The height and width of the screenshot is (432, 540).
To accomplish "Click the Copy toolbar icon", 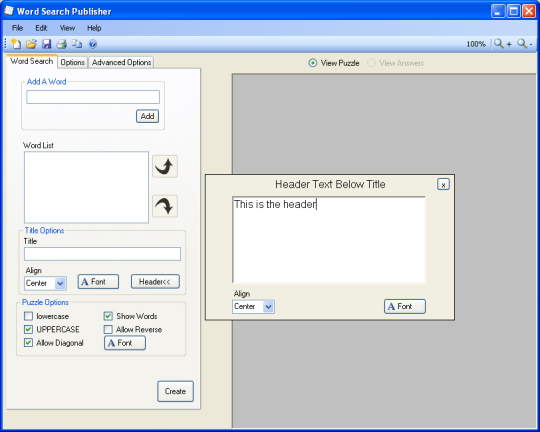I will tap(77, 44).
